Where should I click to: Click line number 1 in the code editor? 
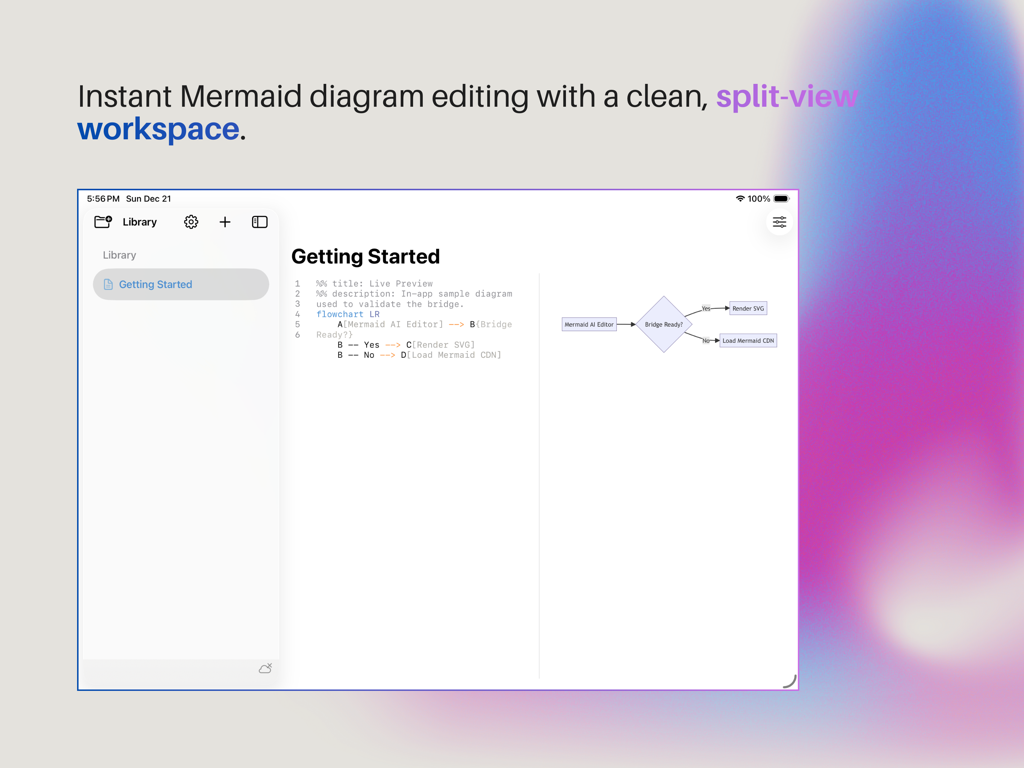297,283
